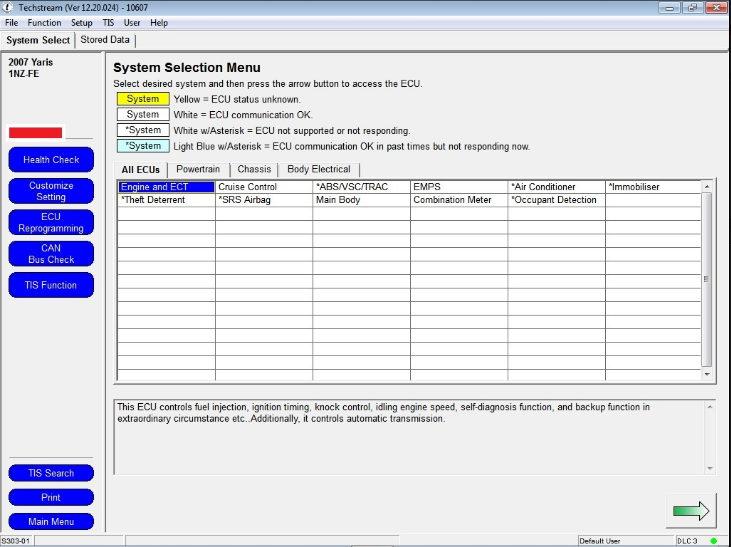Screen dimensions: 731x547
Task: Click ECU table scrollbar down arrow
Action: [x=707, y=374]
